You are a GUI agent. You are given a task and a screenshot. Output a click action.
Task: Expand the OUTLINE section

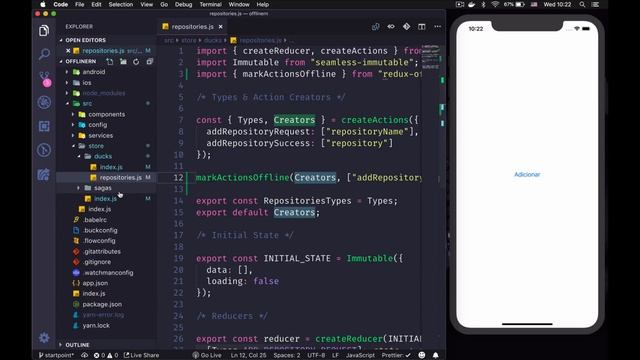(77, 345)
